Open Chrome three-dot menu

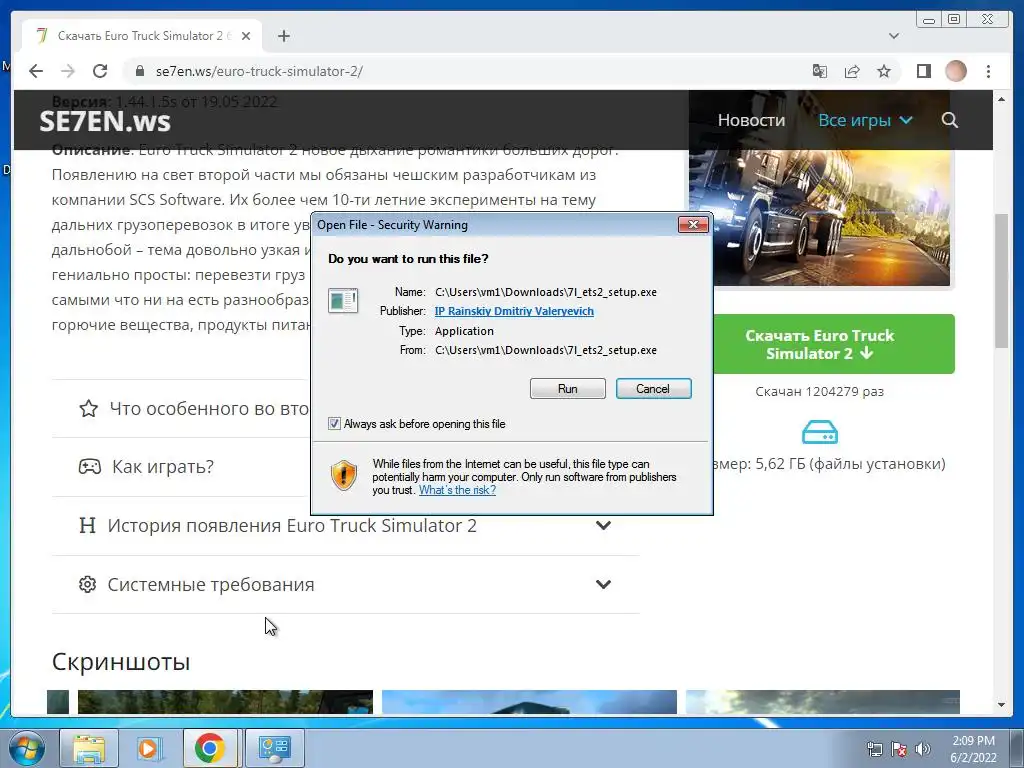tap(988, 71)
